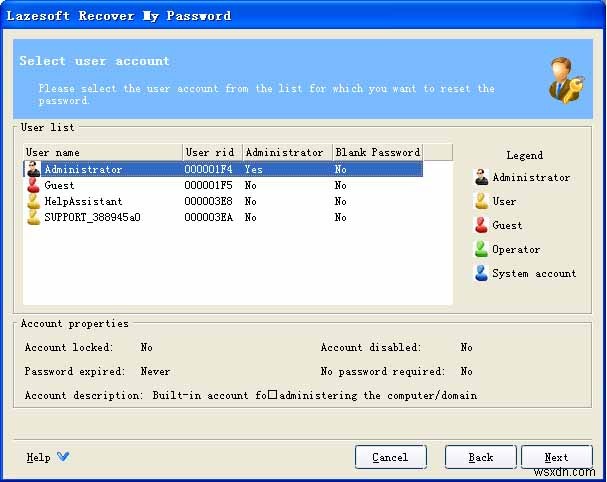Image resolution: width=607 pixels, height=482 pixels.
Task: Click the 'System account' legend label
Action: tap(534, 273)
